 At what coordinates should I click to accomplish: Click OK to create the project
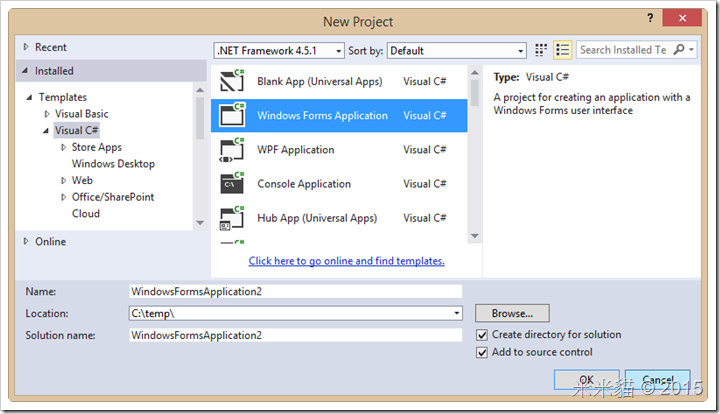(586, 380)
